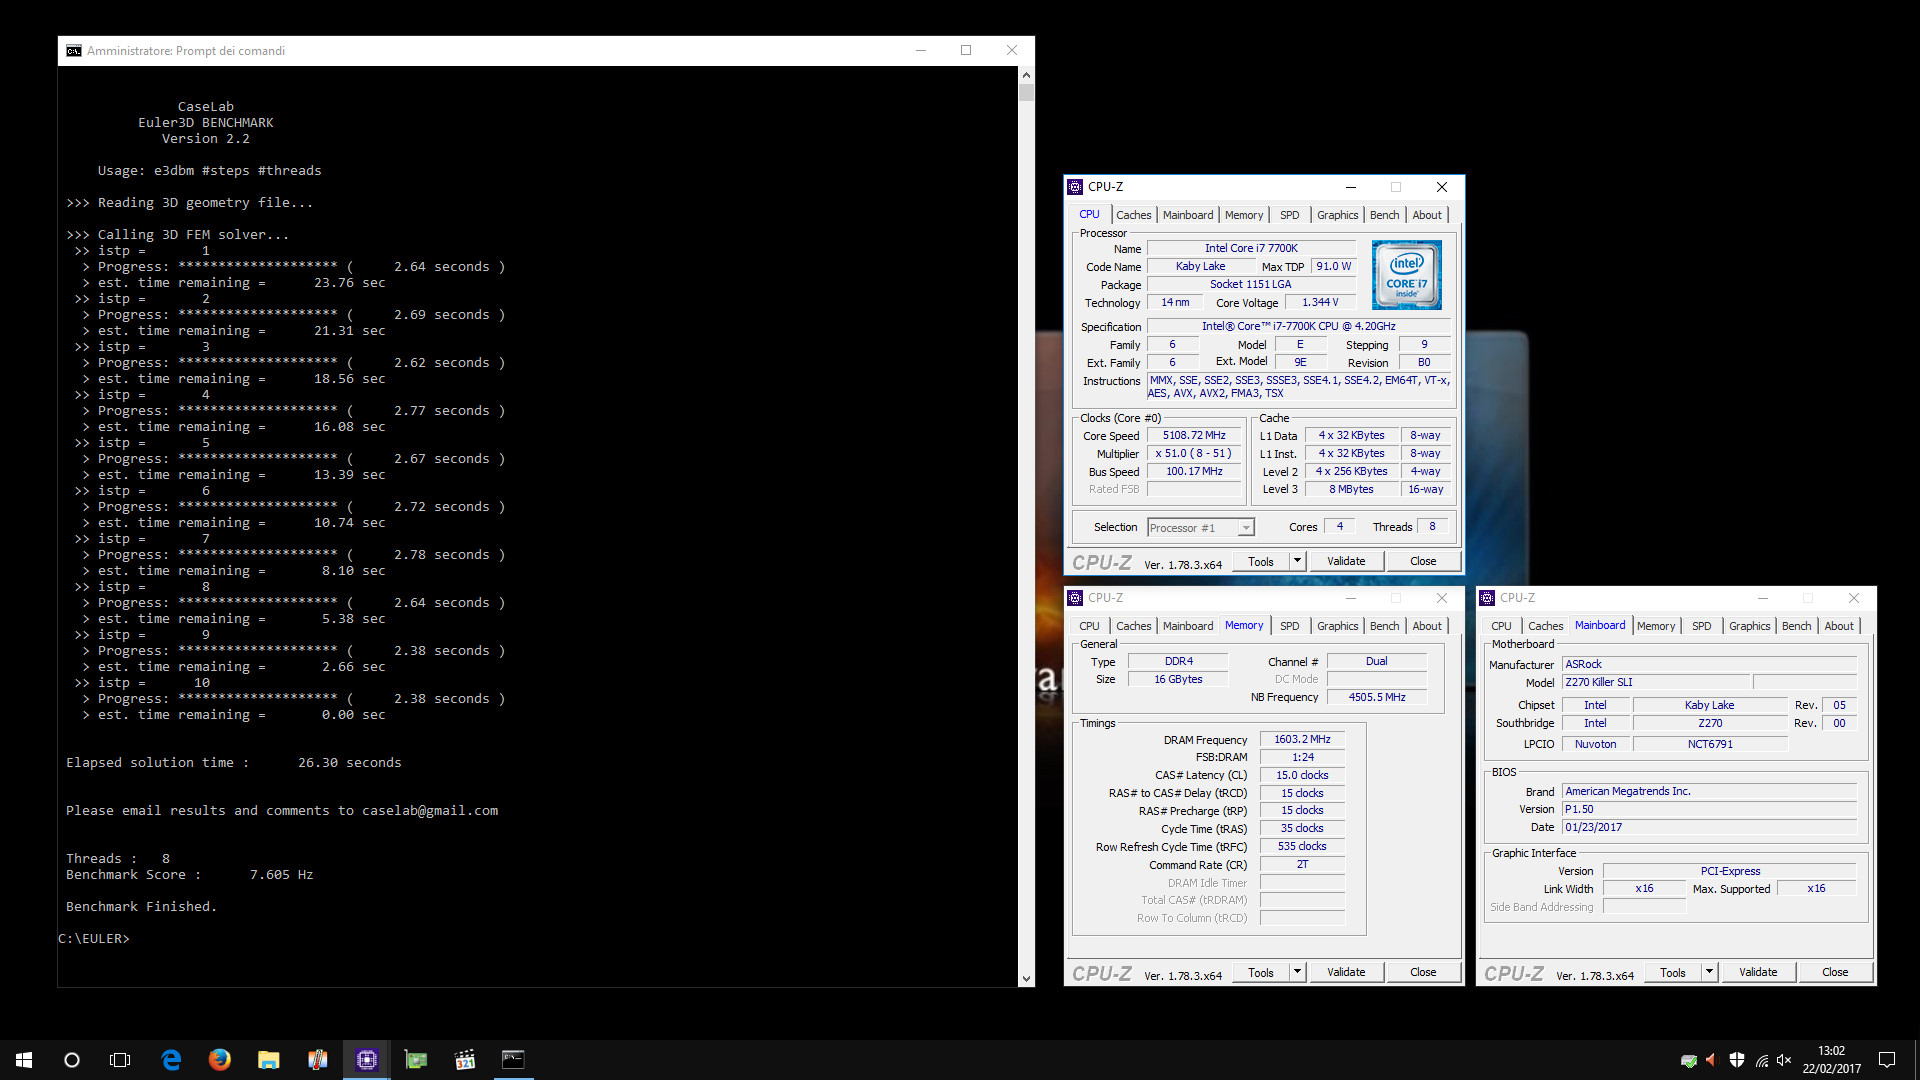Click the Command Prompt title bar icon
1920x1080 pixels.
pos(74,51)
